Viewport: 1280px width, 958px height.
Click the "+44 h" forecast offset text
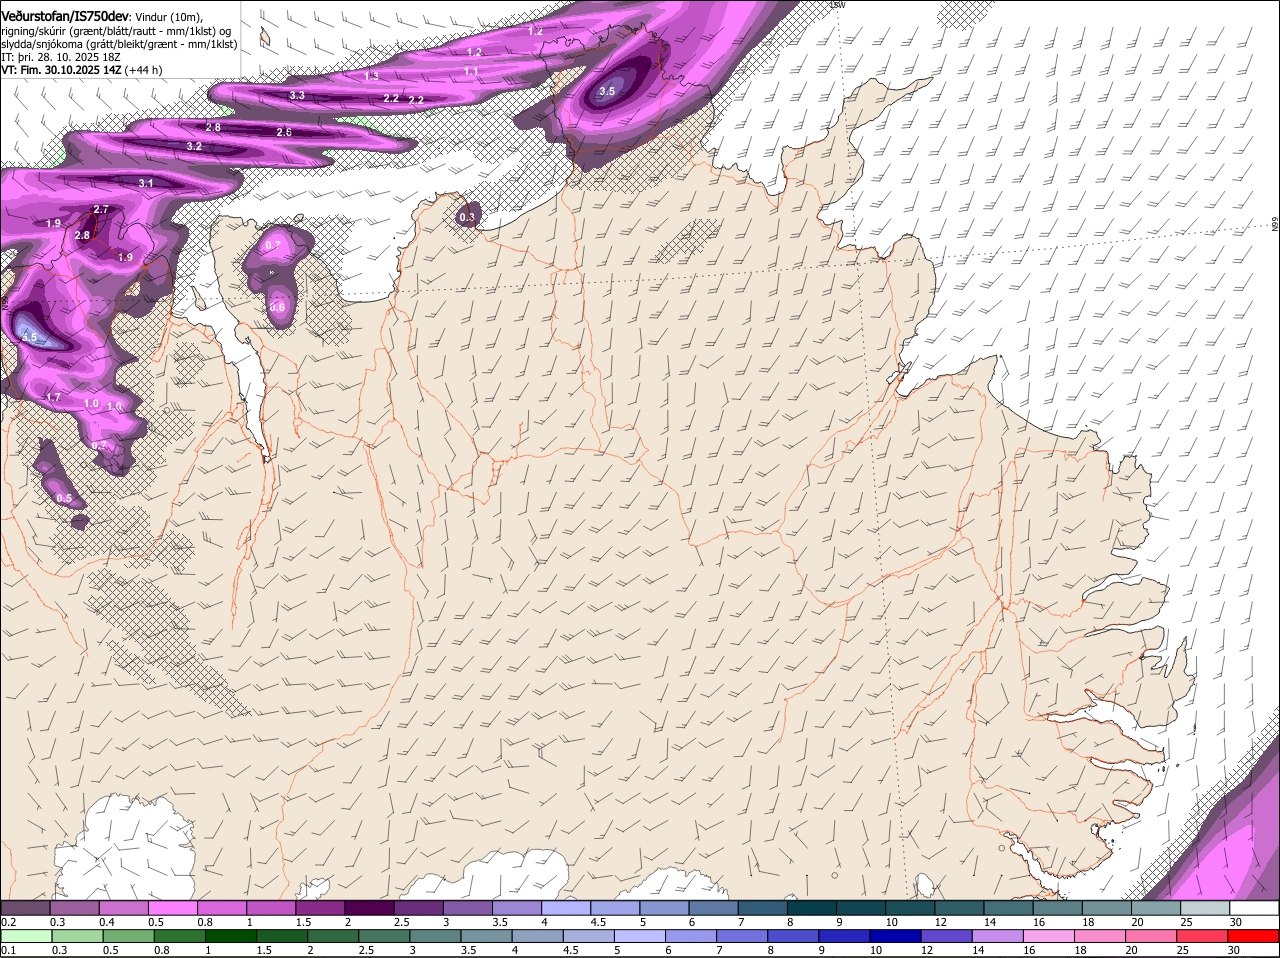click(143, 70)
